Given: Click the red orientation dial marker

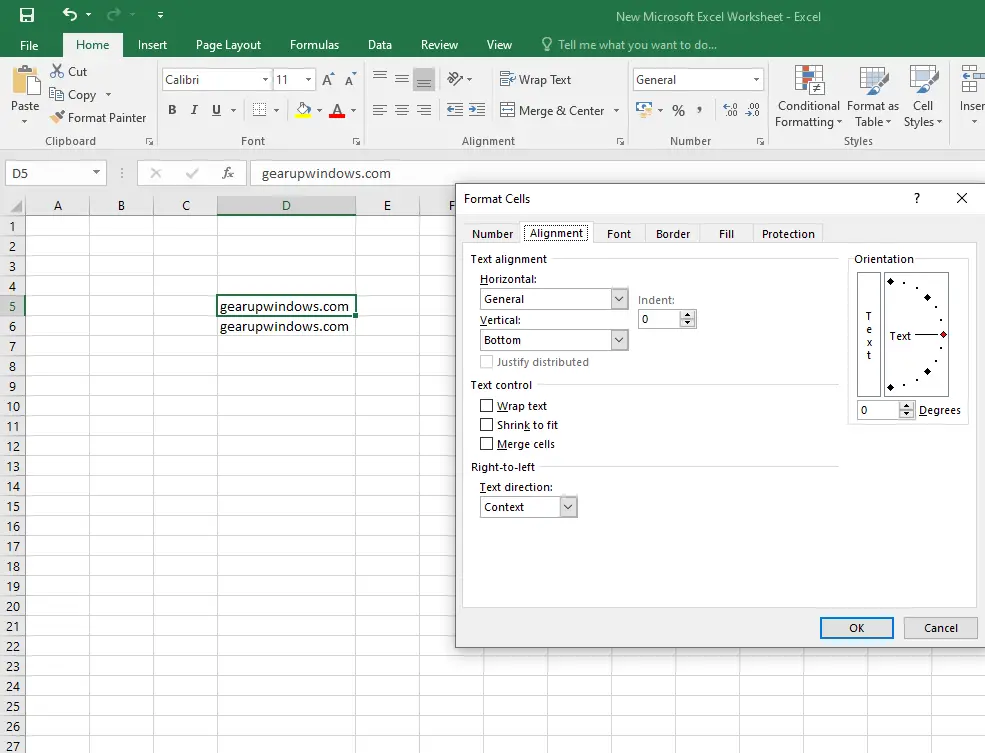Looking at the screenshot, I should (x=944, y=335).
